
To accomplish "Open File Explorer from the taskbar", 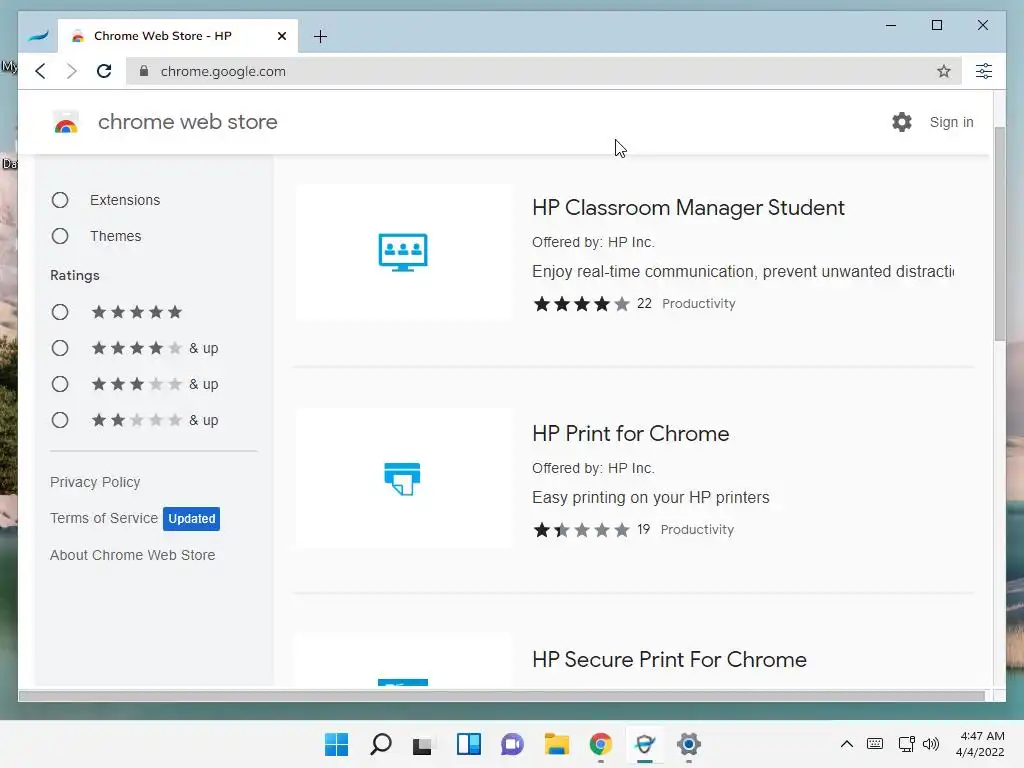I will coord(556,744).
